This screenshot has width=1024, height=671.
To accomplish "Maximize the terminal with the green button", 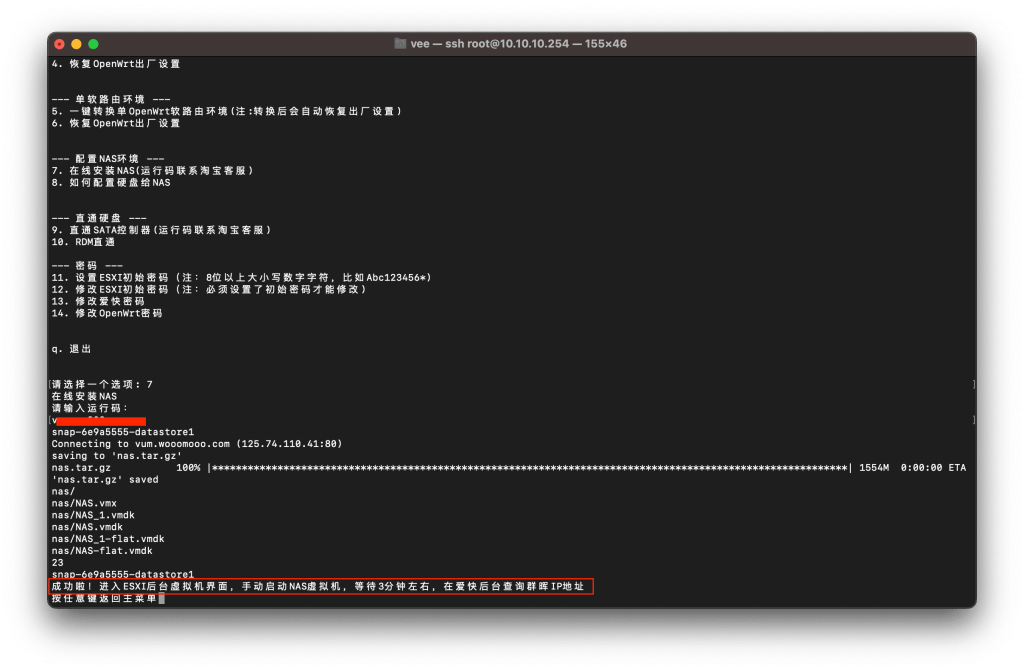I will [x=93, y=44].
